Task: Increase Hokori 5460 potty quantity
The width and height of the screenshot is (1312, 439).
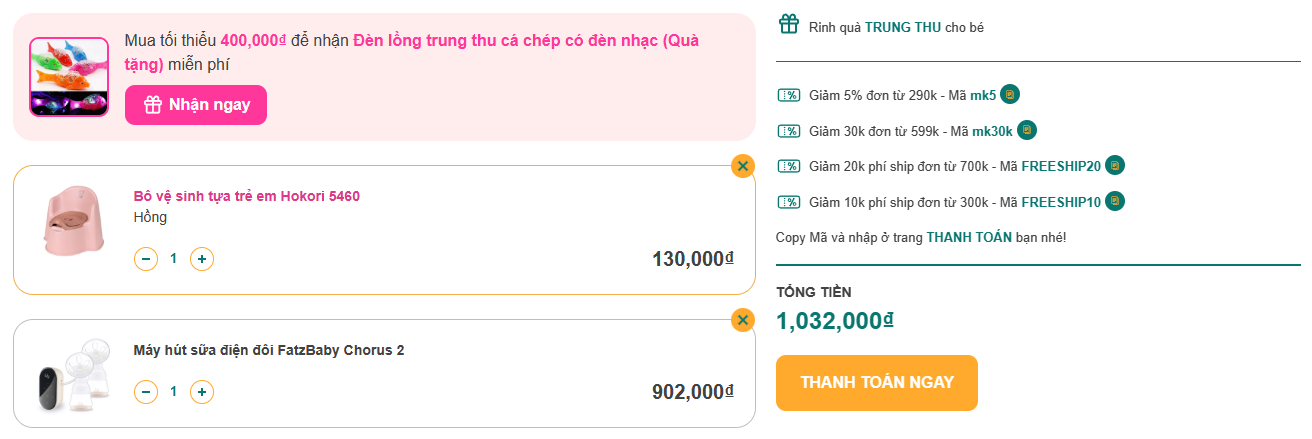Action: click(x=202, y=259)
